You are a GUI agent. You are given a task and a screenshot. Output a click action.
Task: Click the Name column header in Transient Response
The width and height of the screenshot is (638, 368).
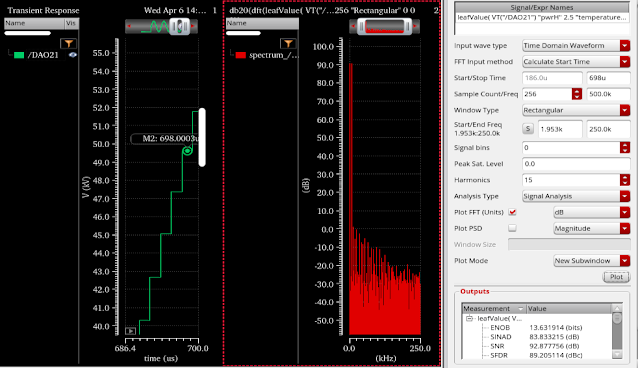[x=34, y=23]
